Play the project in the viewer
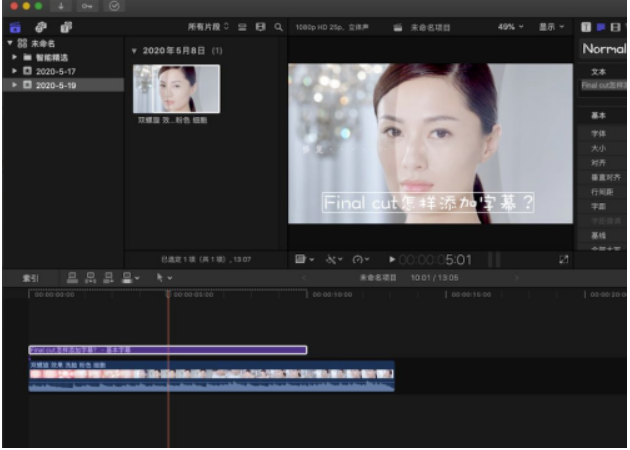The height and width of the screenshot is (450, 630). click(x=392, y=260)
